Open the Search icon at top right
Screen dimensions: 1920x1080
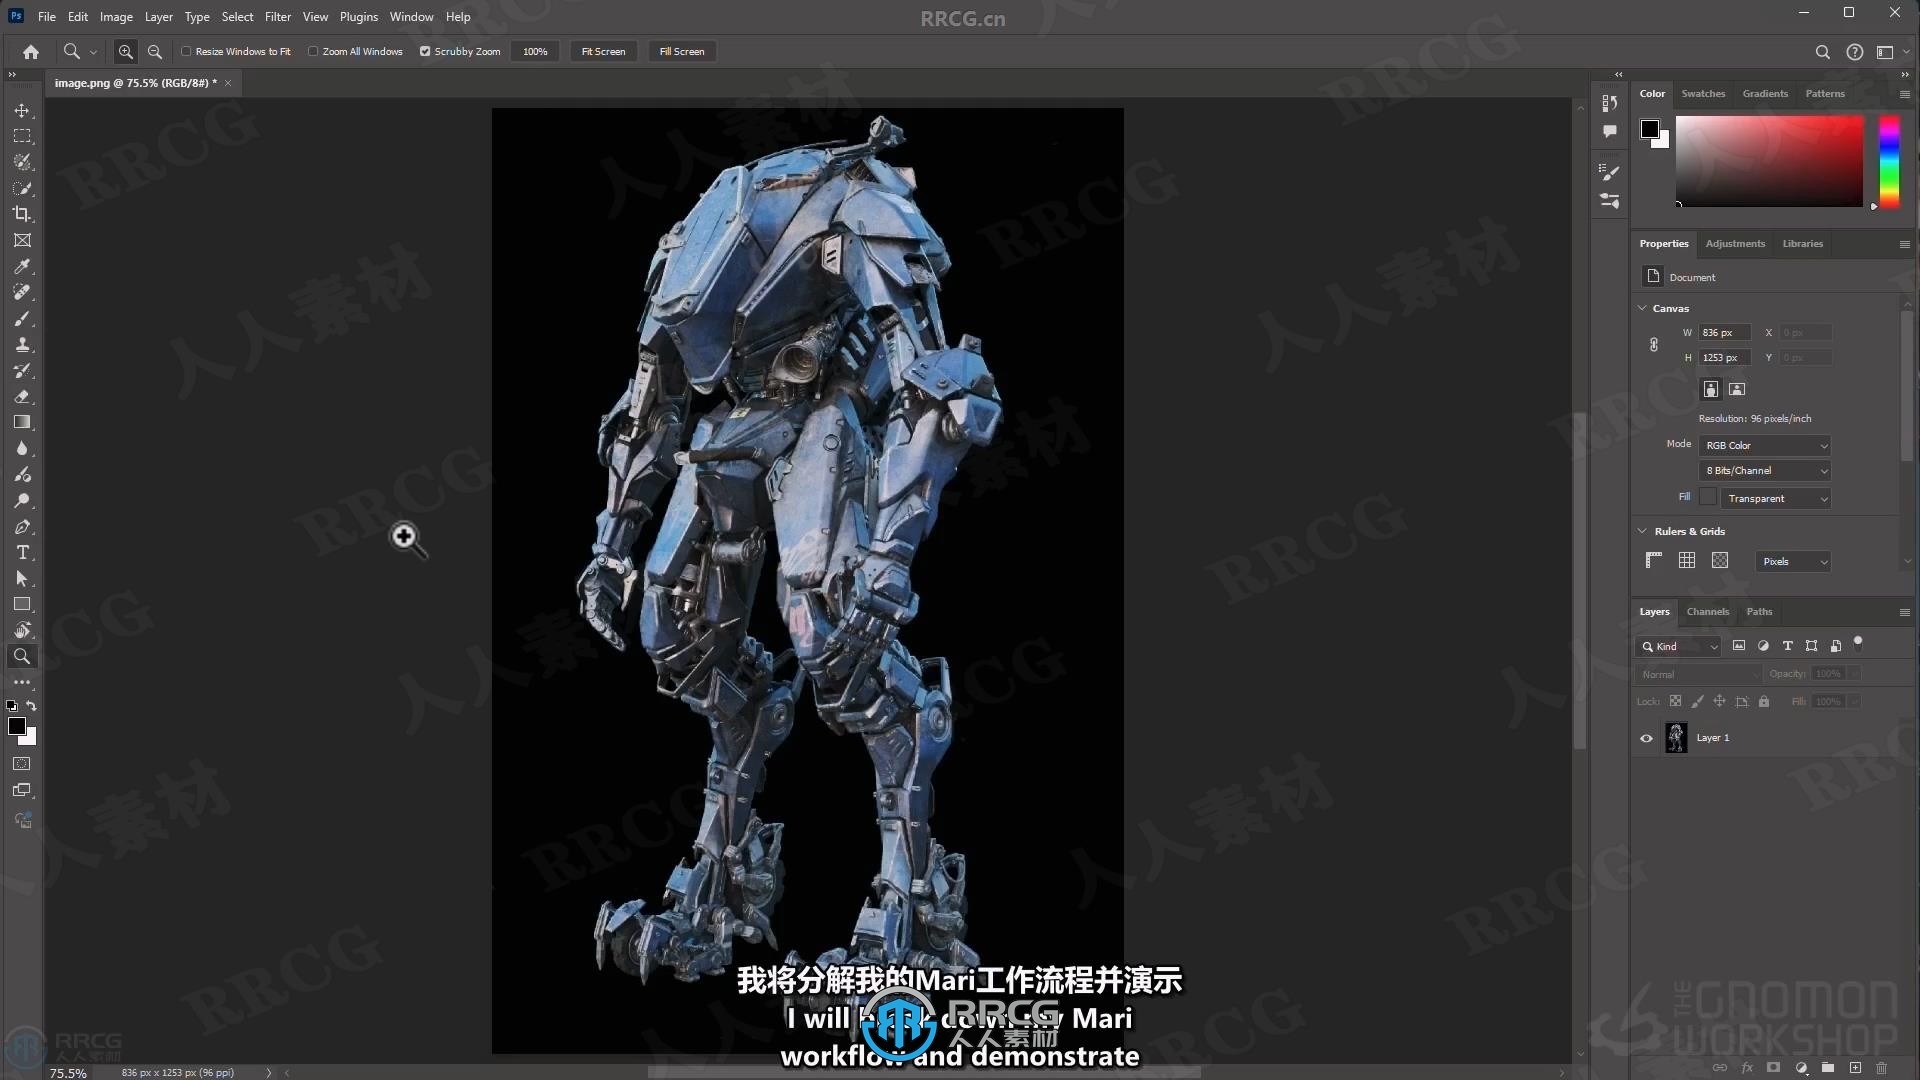[1823, 52]
